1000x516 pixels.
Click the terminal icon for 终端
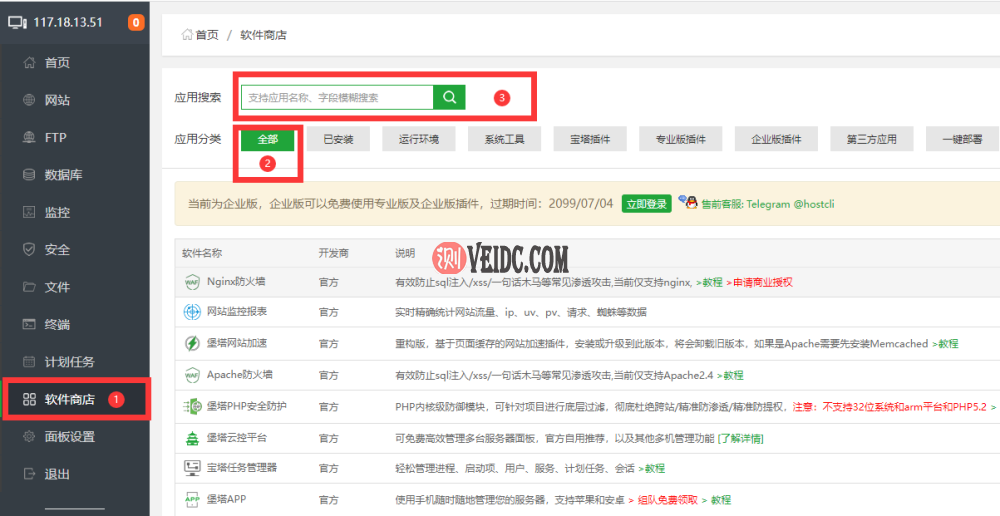[x=29, y=324]
